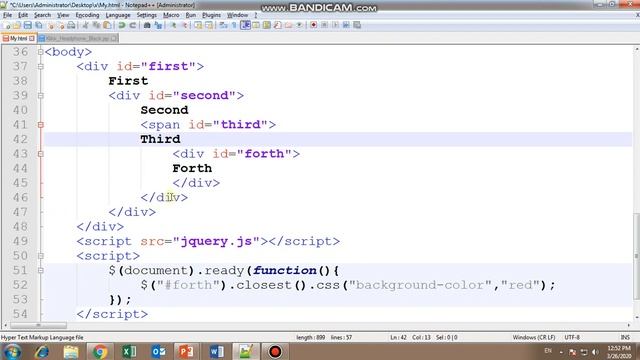Collapse the second div fold at line 39
Viewport: 640px width, 360px height.
pos(40,96)
